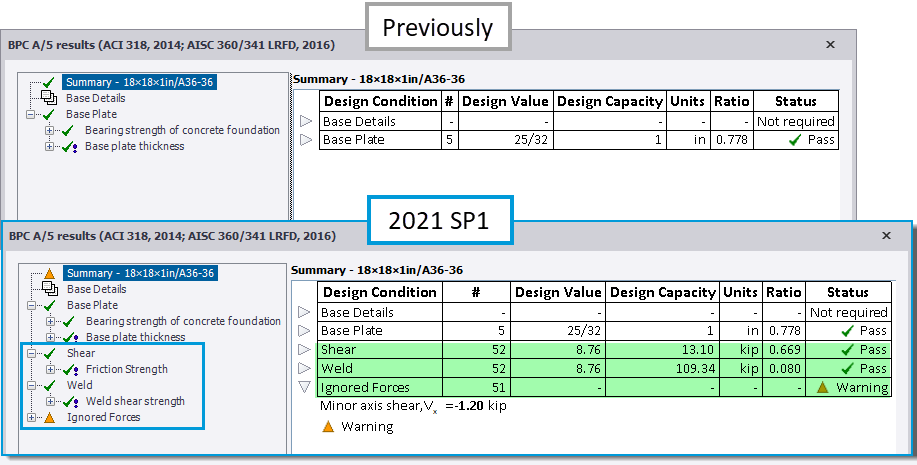This screenshot has width=917, height=465.
Task: Click the check icon beside Weld shear strength
Action: click(68, 401)
